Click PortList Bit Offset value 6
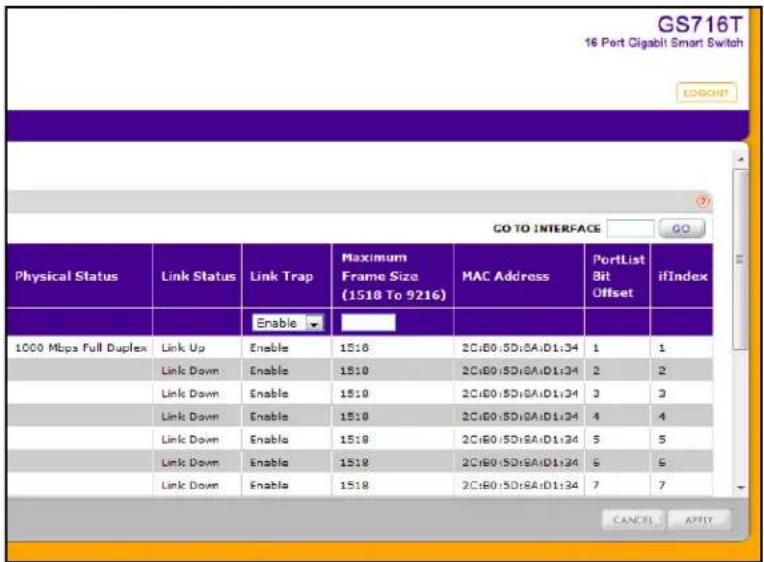The width and height of the screenshot is (764, 562). tap(596, 462)
